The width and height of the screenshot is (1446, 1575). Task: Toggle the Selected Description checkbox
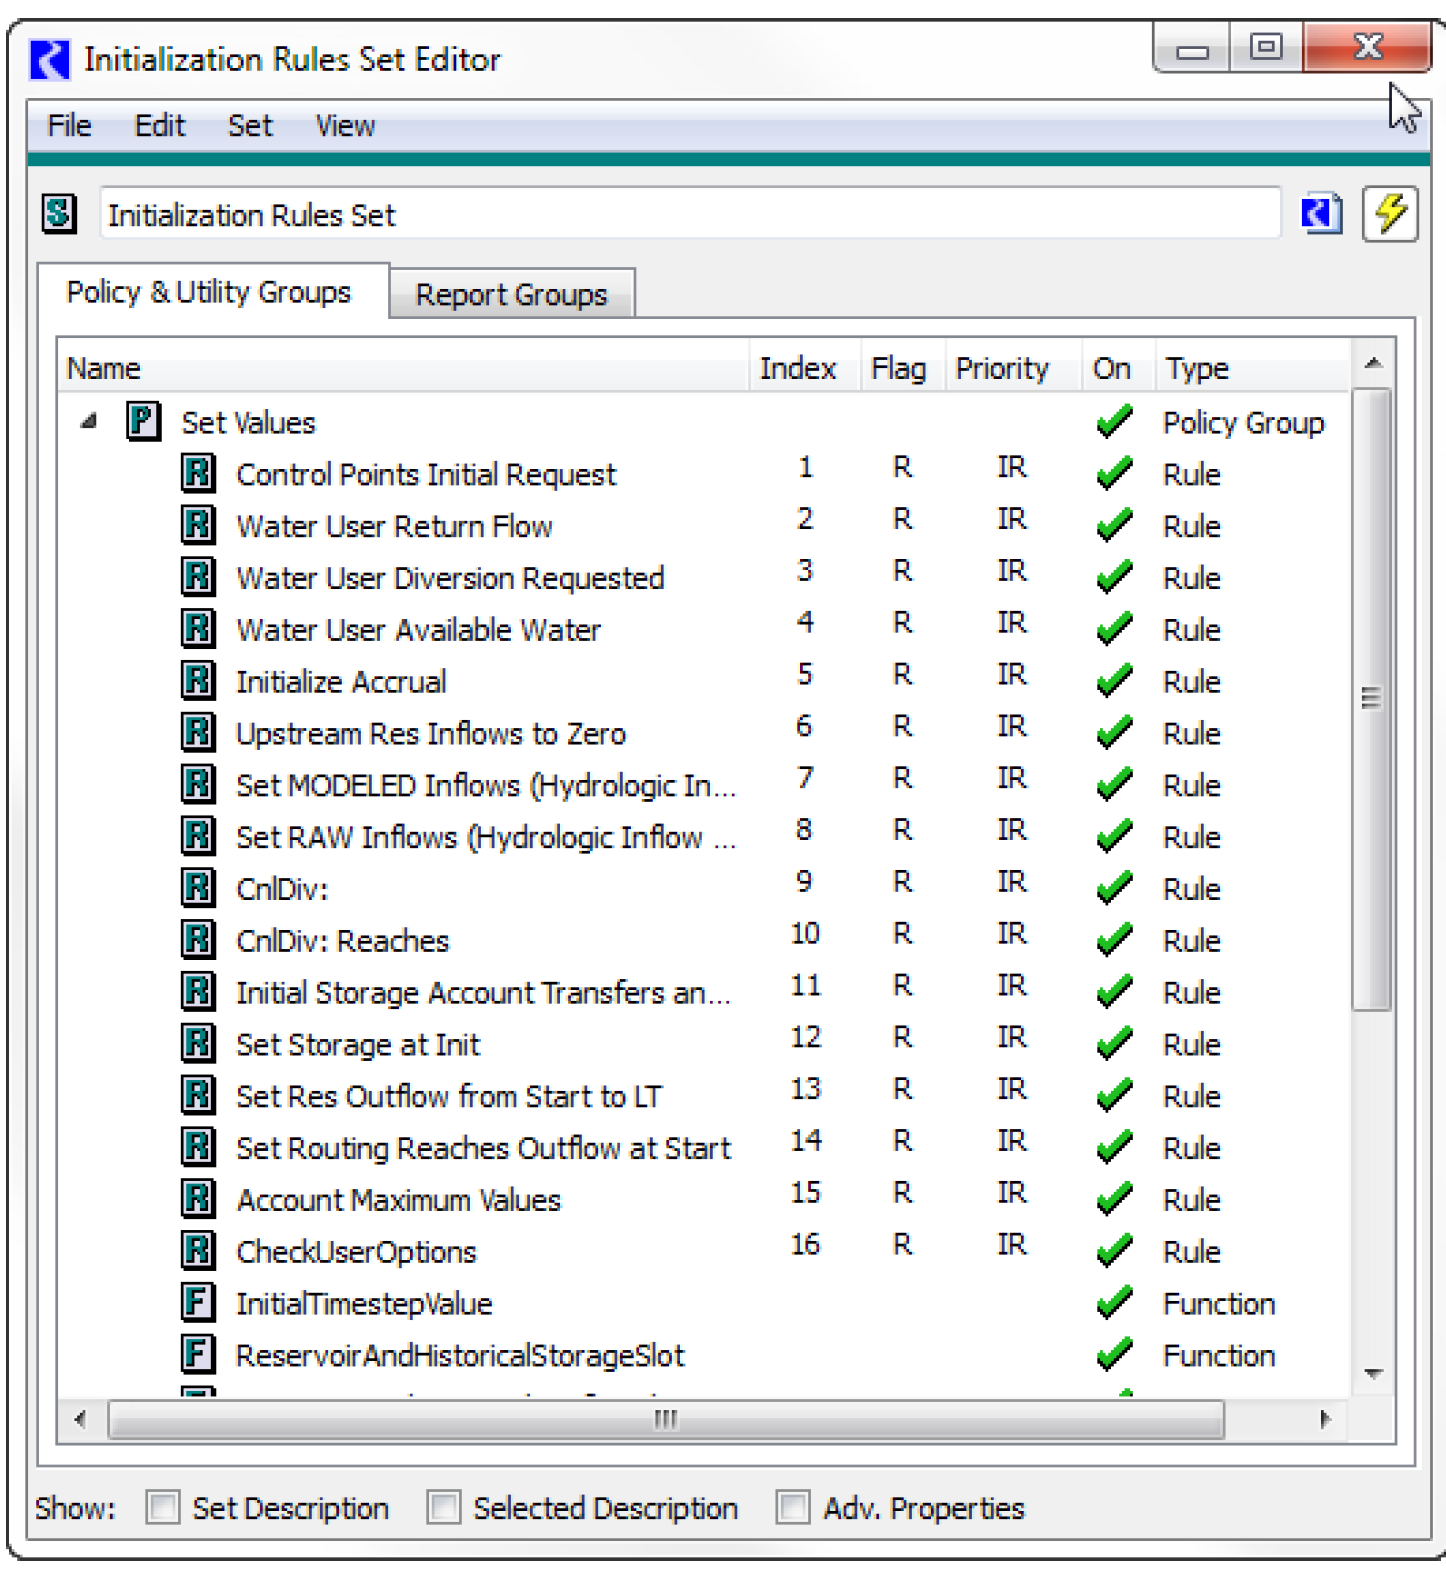pos(444,1507)
